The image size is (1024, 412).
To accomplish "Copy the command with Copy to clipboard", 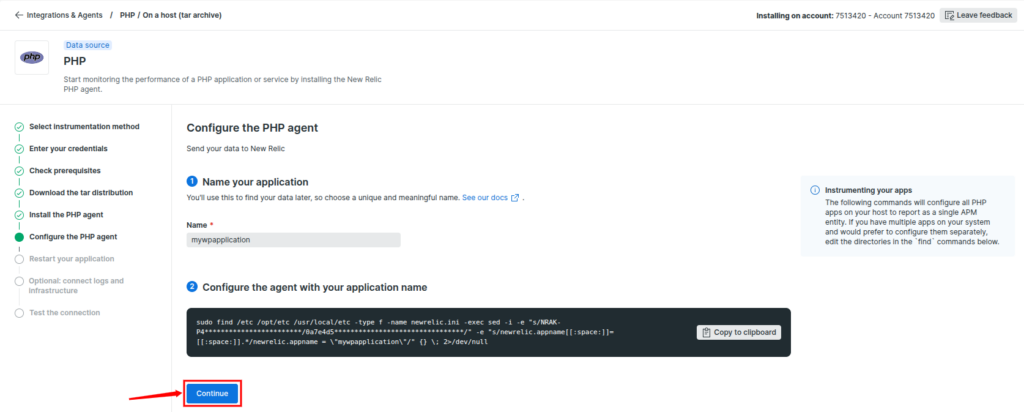I will click(x=739, y=332).
